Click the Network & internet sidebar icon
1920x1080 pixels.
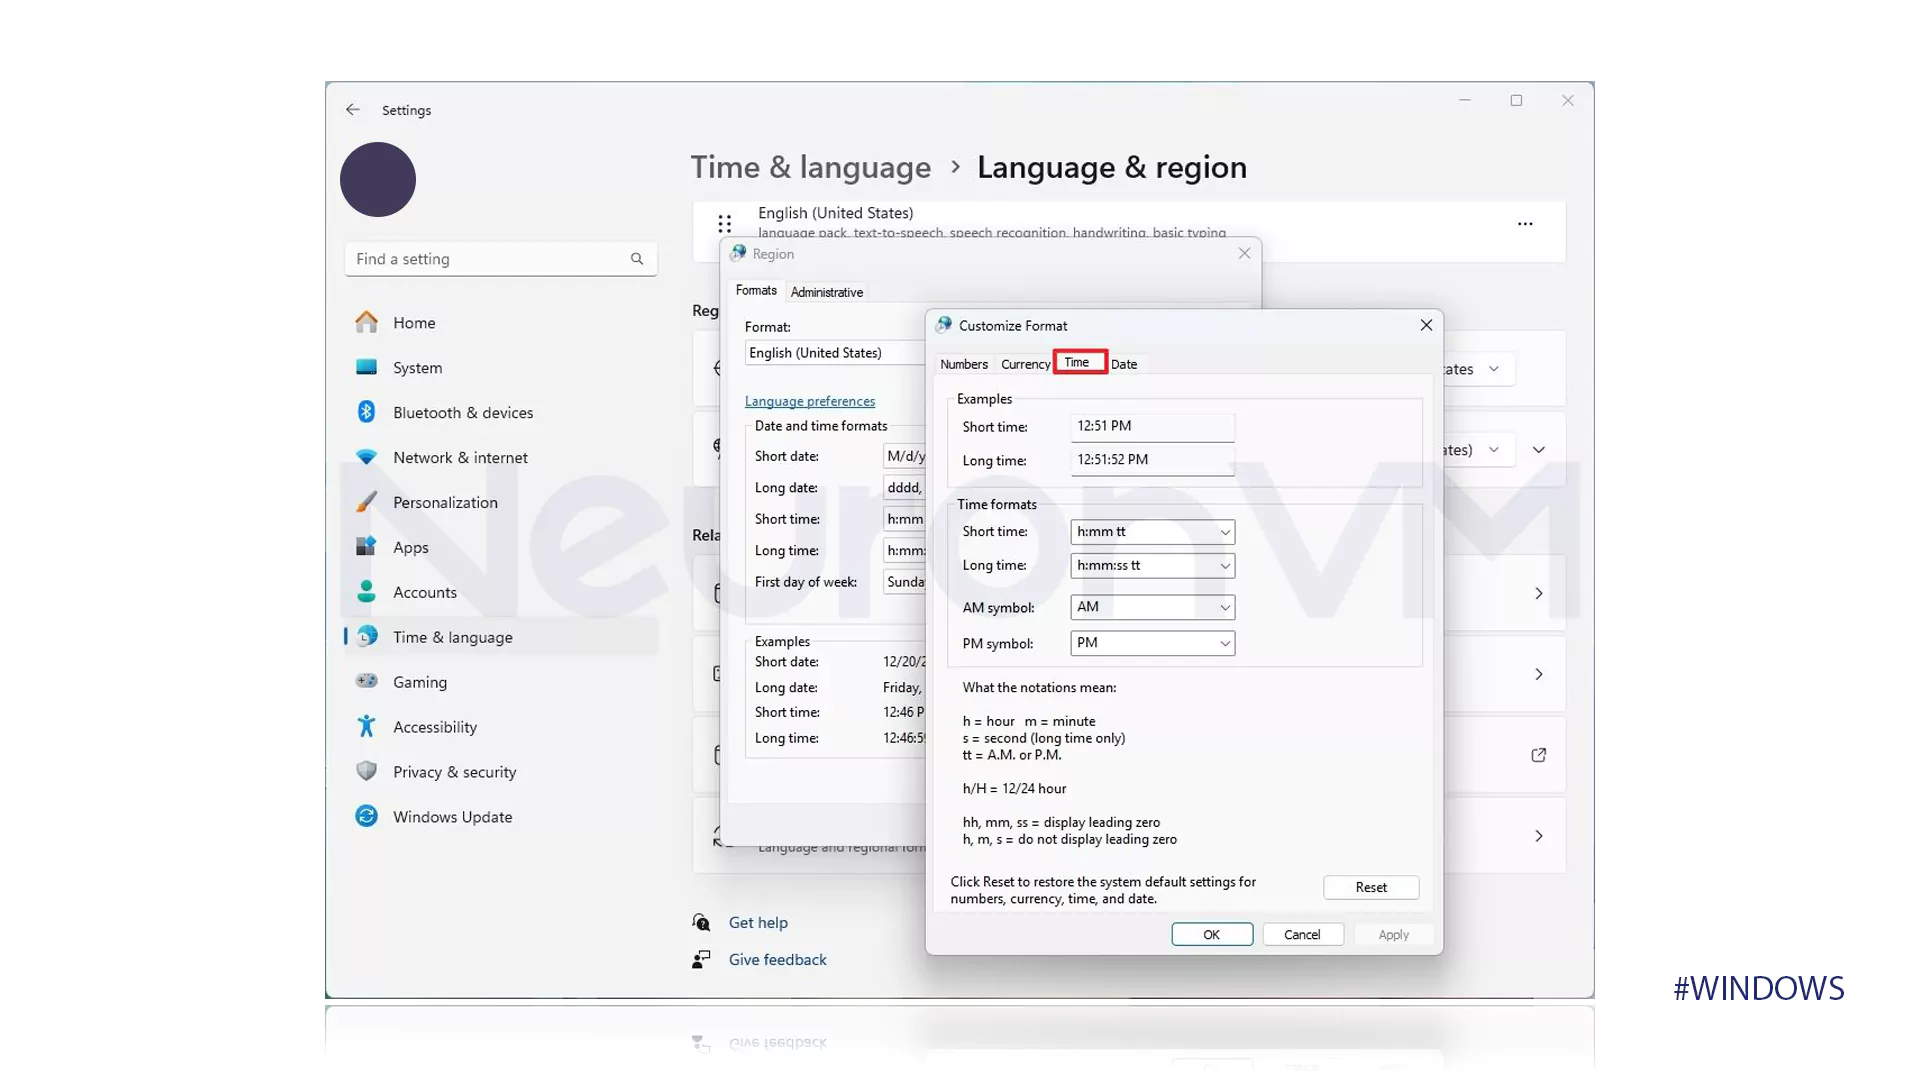365,456
